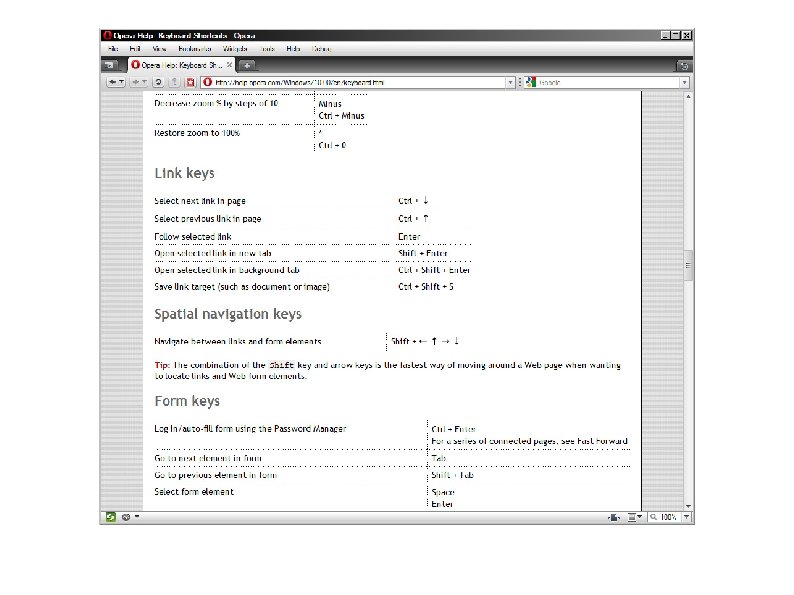Click 'Log in/auto-fill form using the Password Manager'
Viewport: 794px width, 595px height.
[x=250, y=429]
